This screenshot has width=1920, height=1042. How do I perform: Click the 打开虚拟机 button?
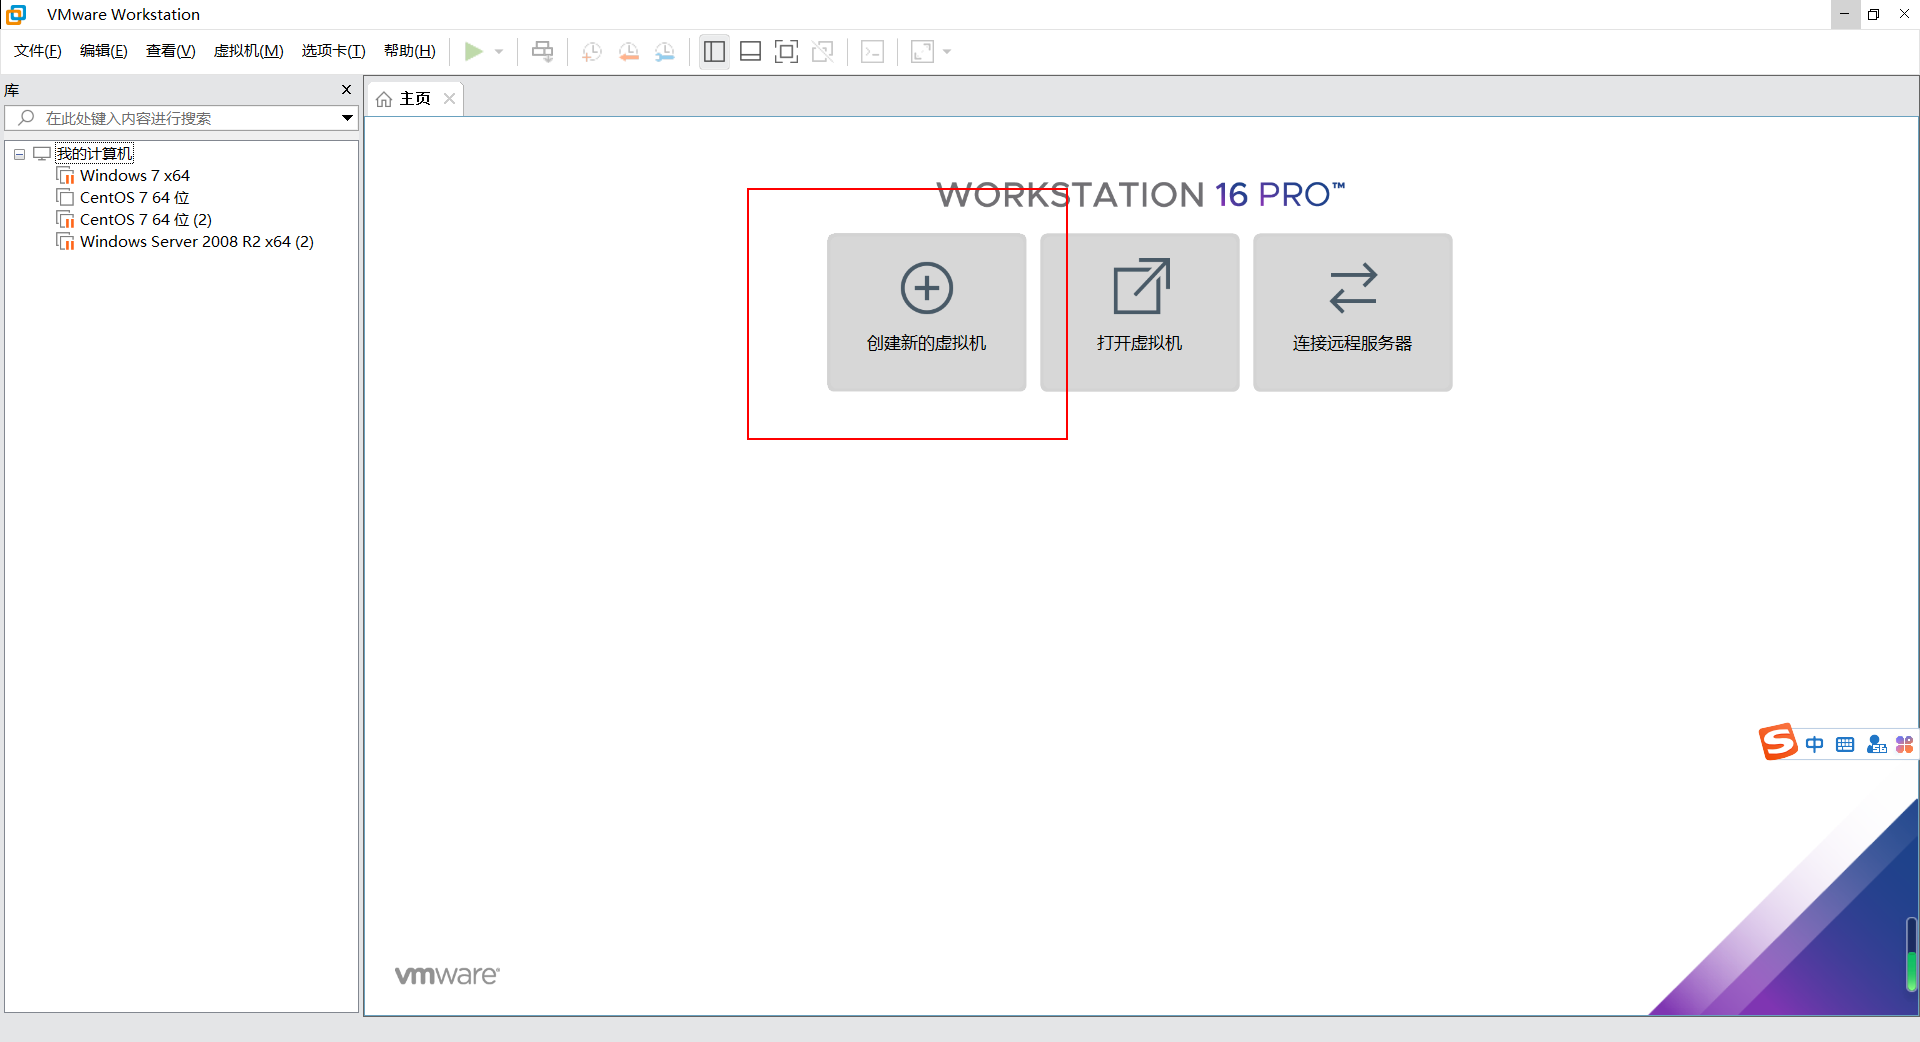click(x=1140, y=312)
